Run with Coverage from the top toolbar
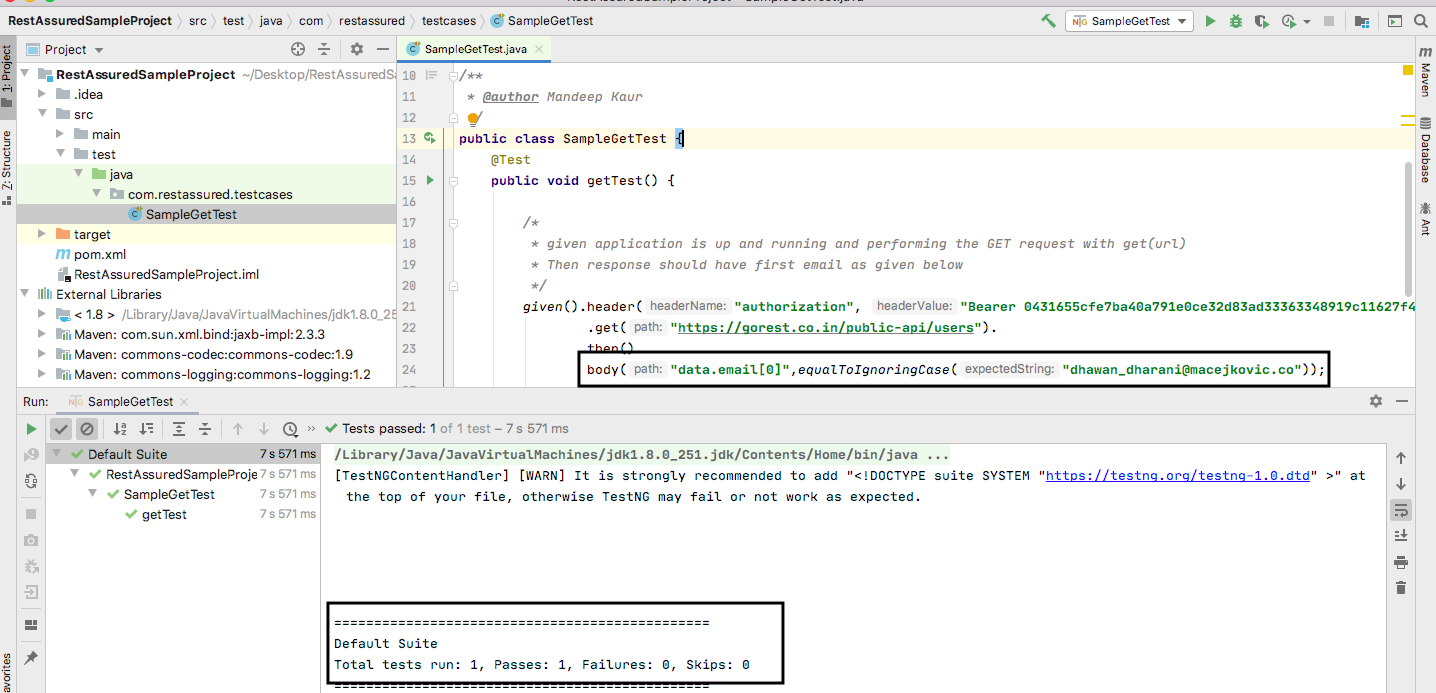The image size is (1436, 693). point(1262,21)
